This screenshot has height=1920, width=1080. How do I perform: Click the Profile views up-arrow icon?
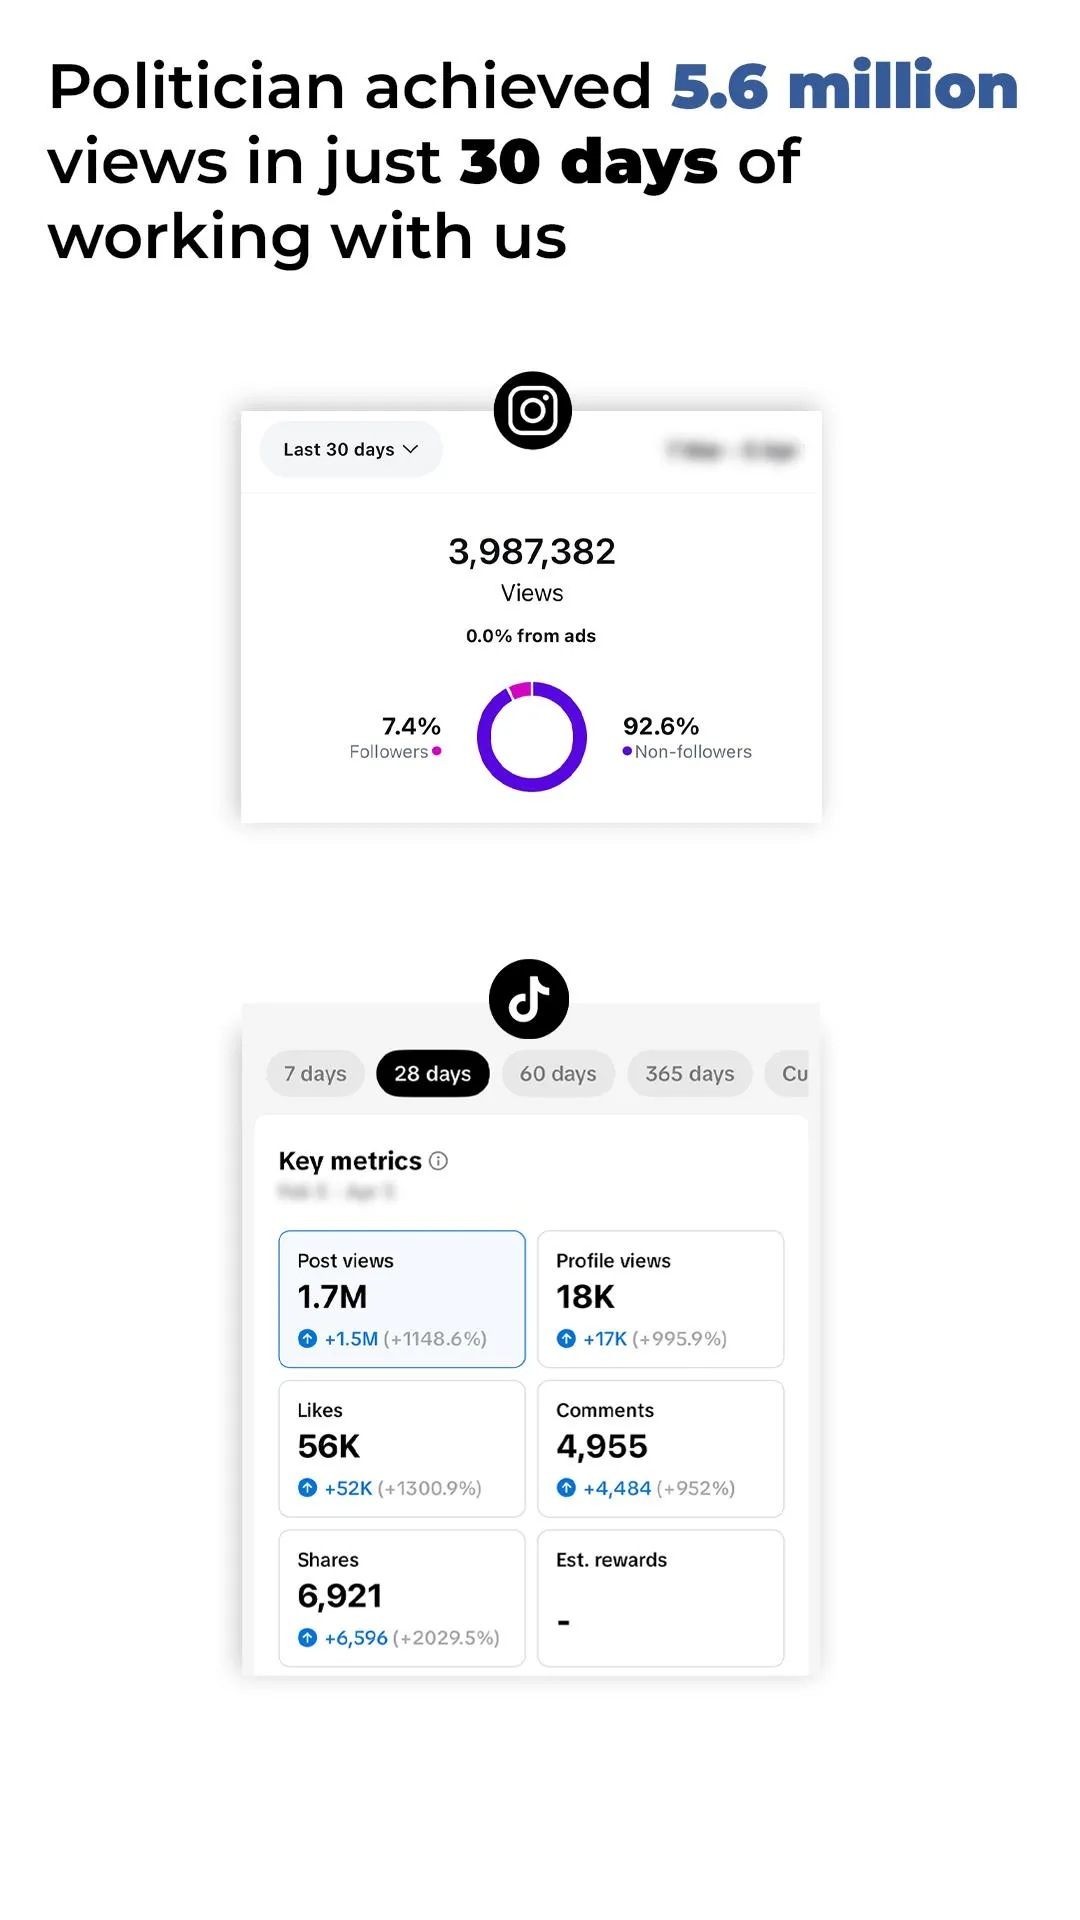566,1338
